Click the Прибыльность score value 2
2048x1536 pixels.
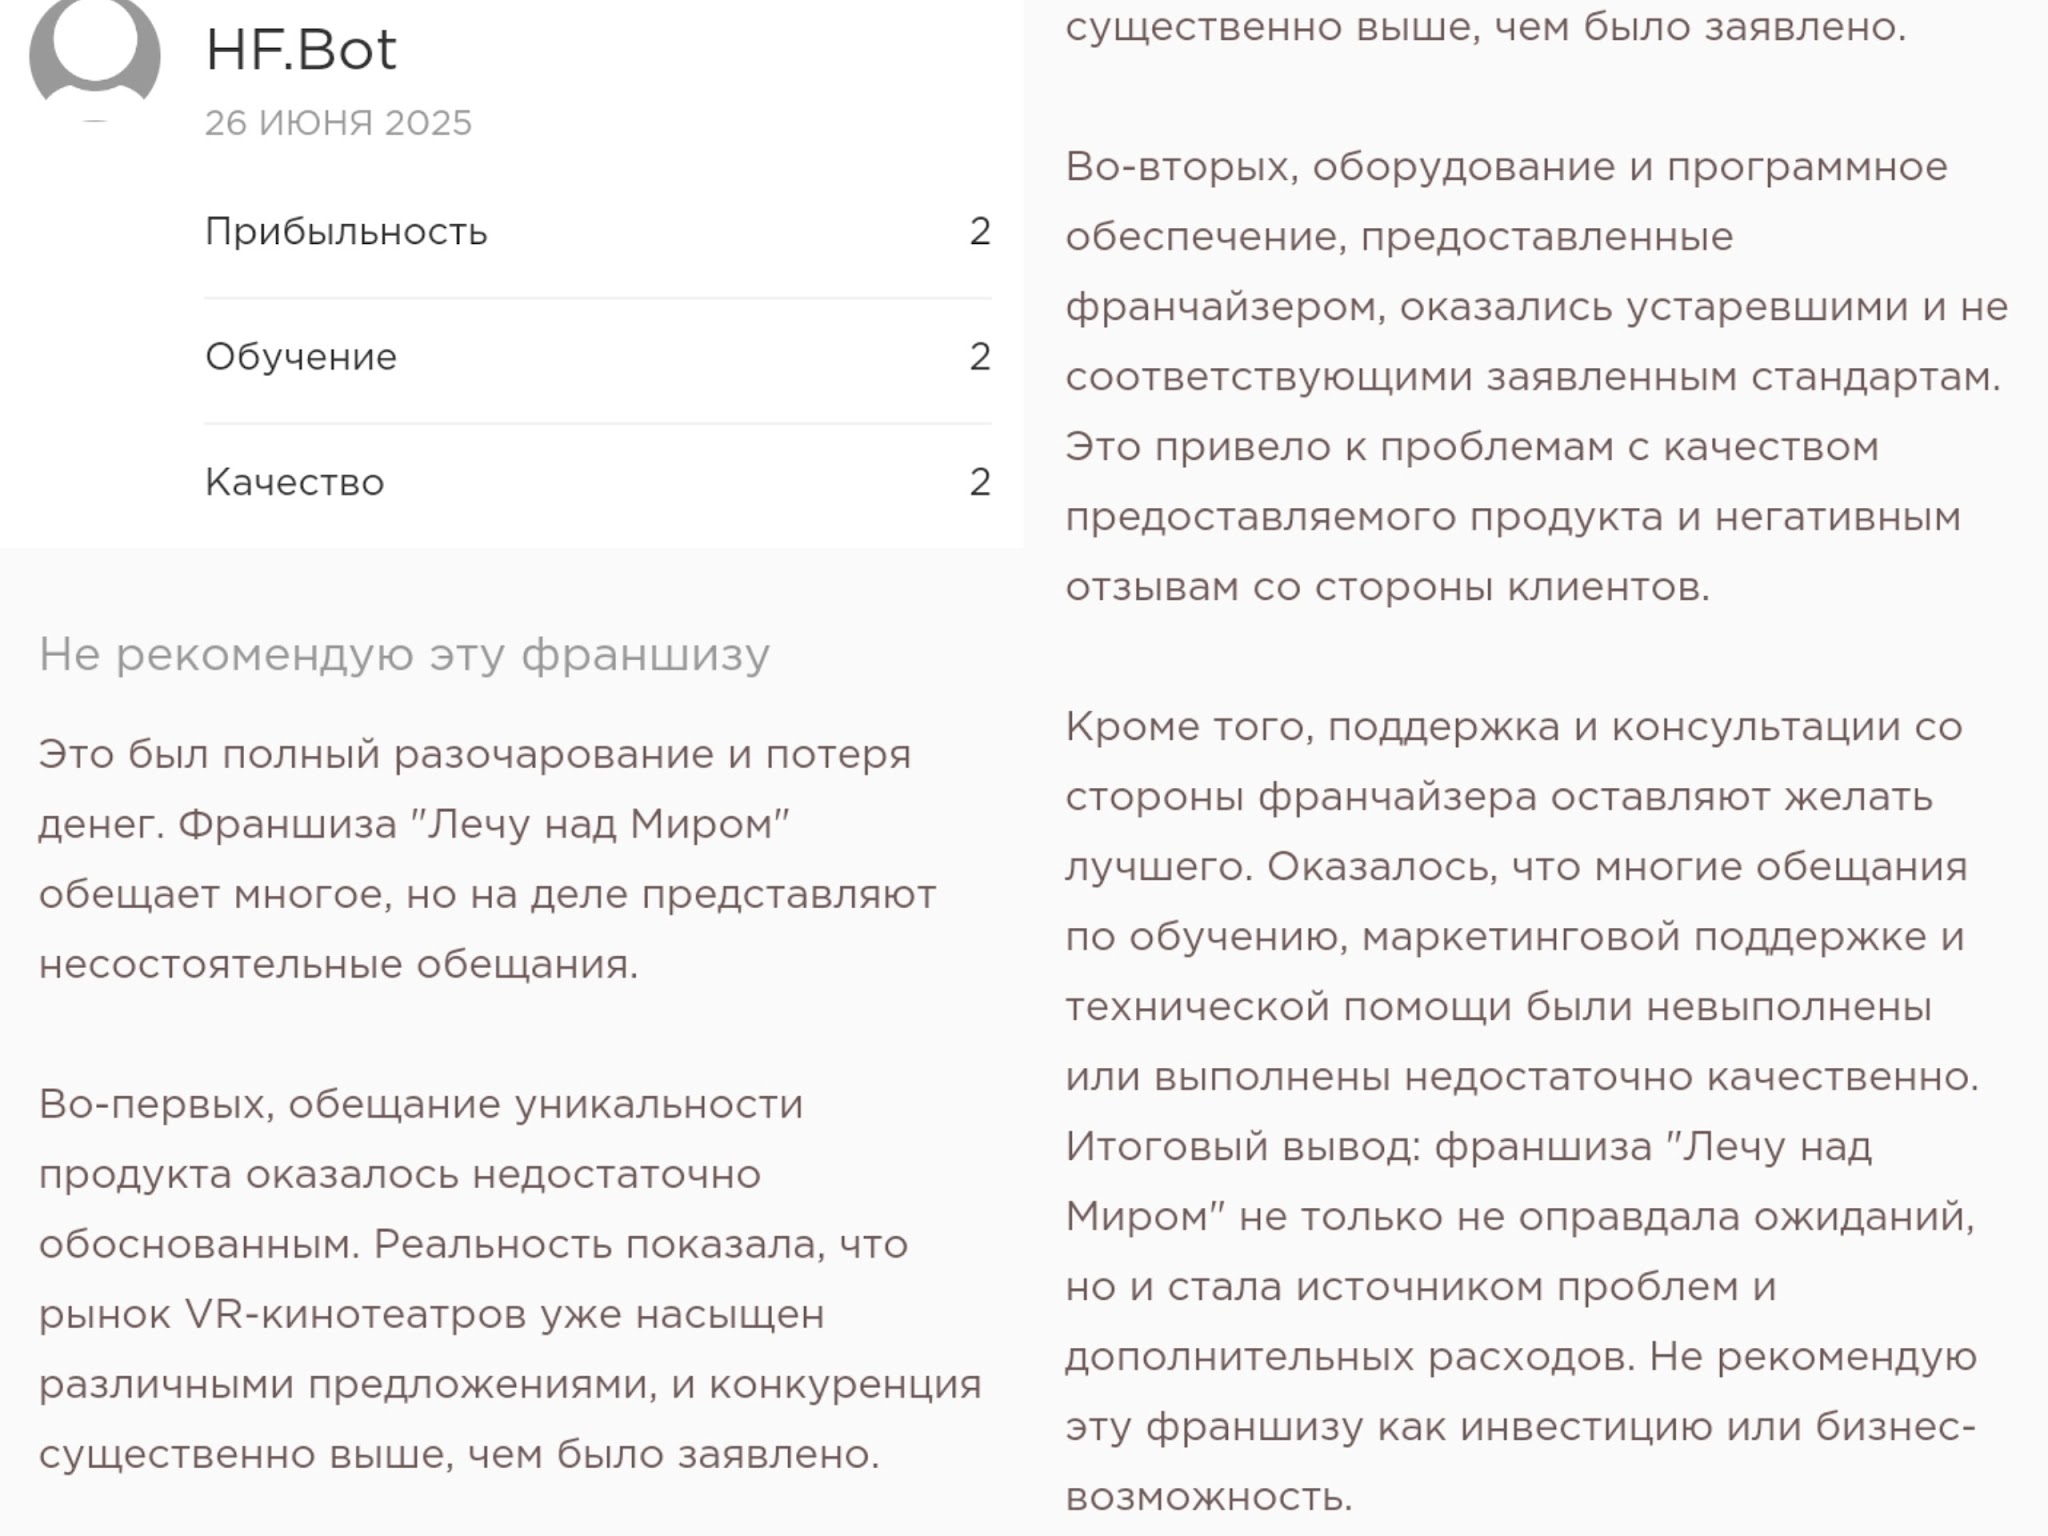pos(979,232)
